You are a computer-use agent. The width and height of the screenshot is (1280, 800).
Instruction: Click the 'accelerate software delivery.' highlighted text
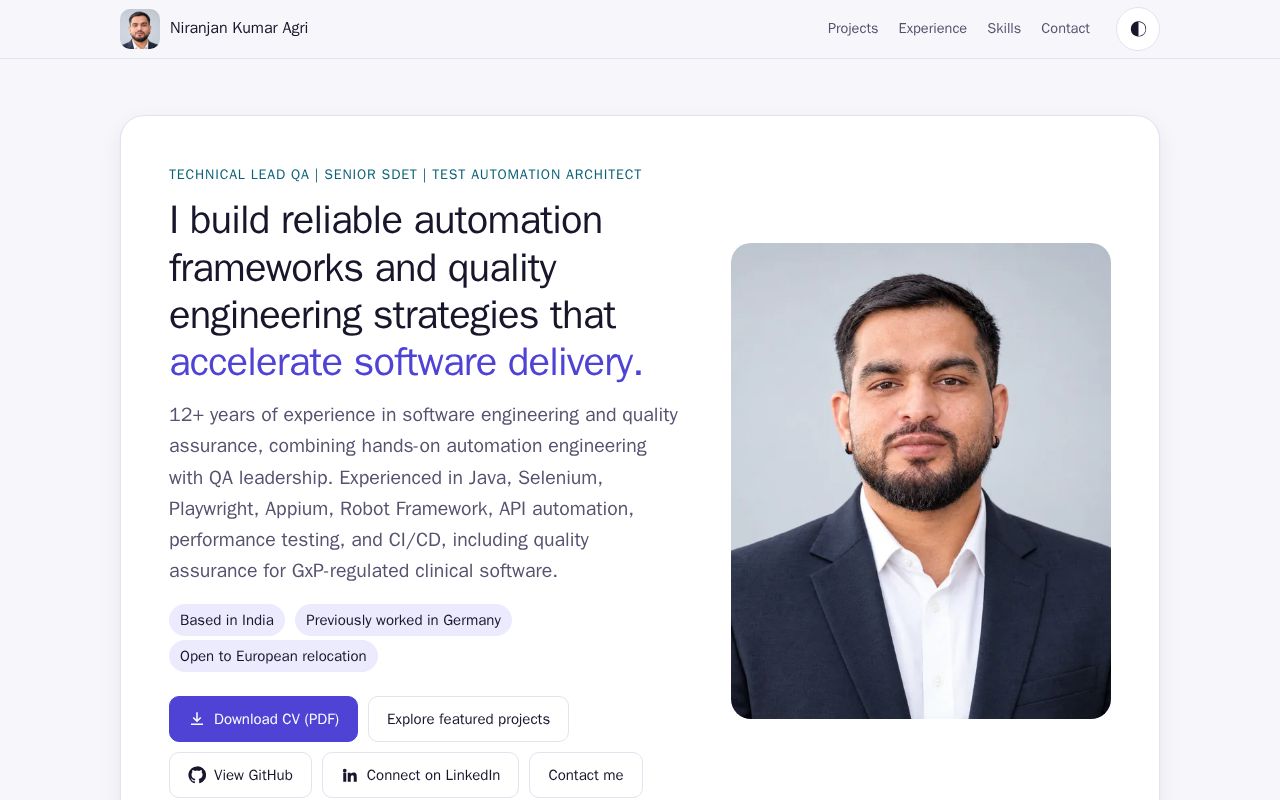click(x=406, y=362)
